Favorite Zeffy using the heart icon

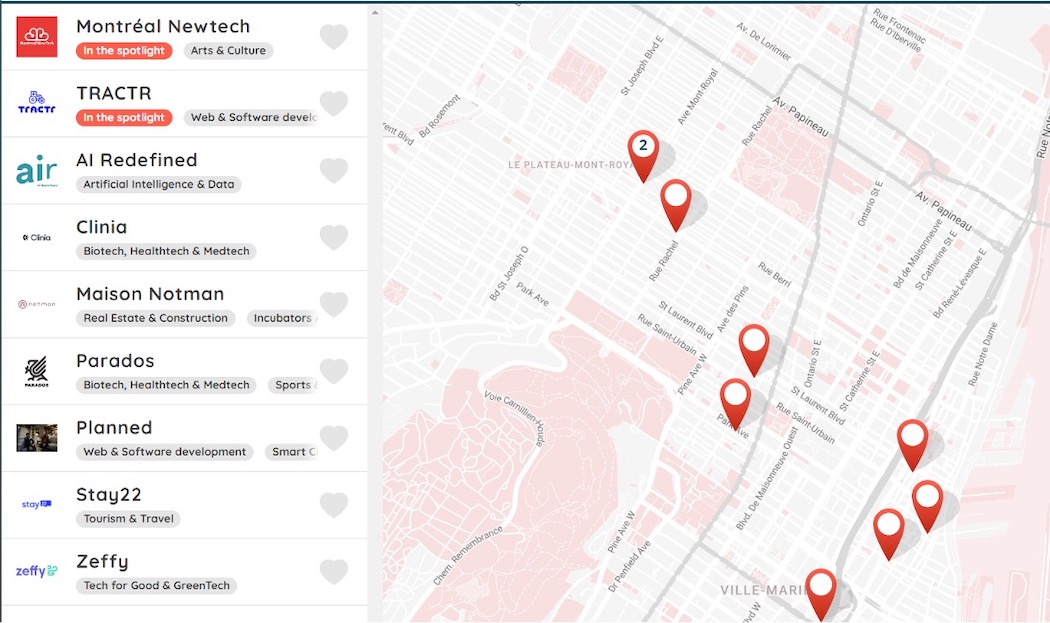pyautogui.click(x=333, y=572)
